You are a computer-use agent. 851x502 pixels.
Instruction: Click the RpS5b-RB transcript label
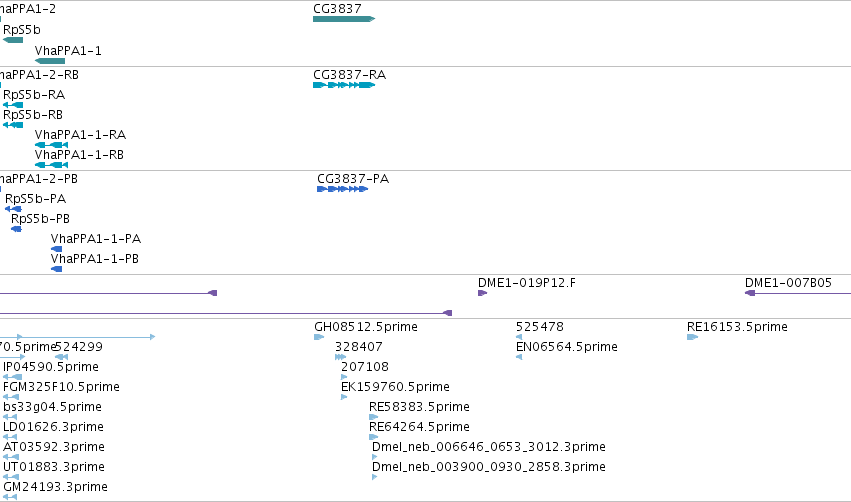point(33,115)
